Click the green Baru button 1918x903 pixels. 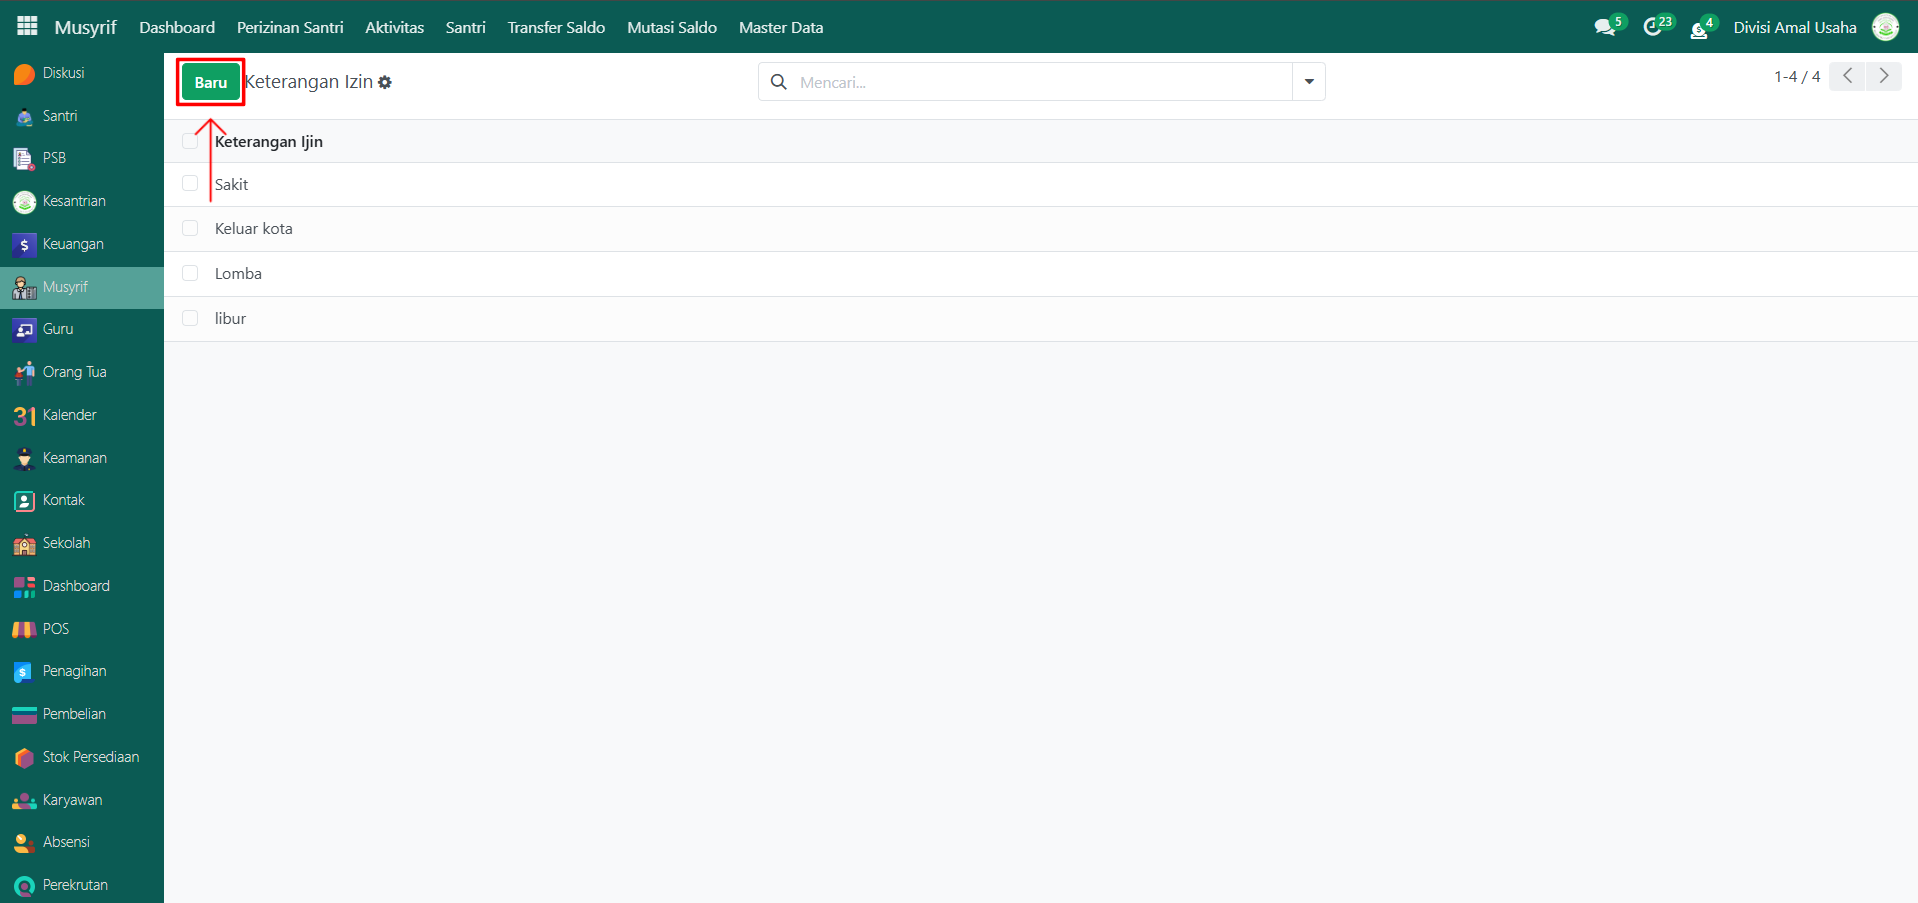(x=210, y=82)
